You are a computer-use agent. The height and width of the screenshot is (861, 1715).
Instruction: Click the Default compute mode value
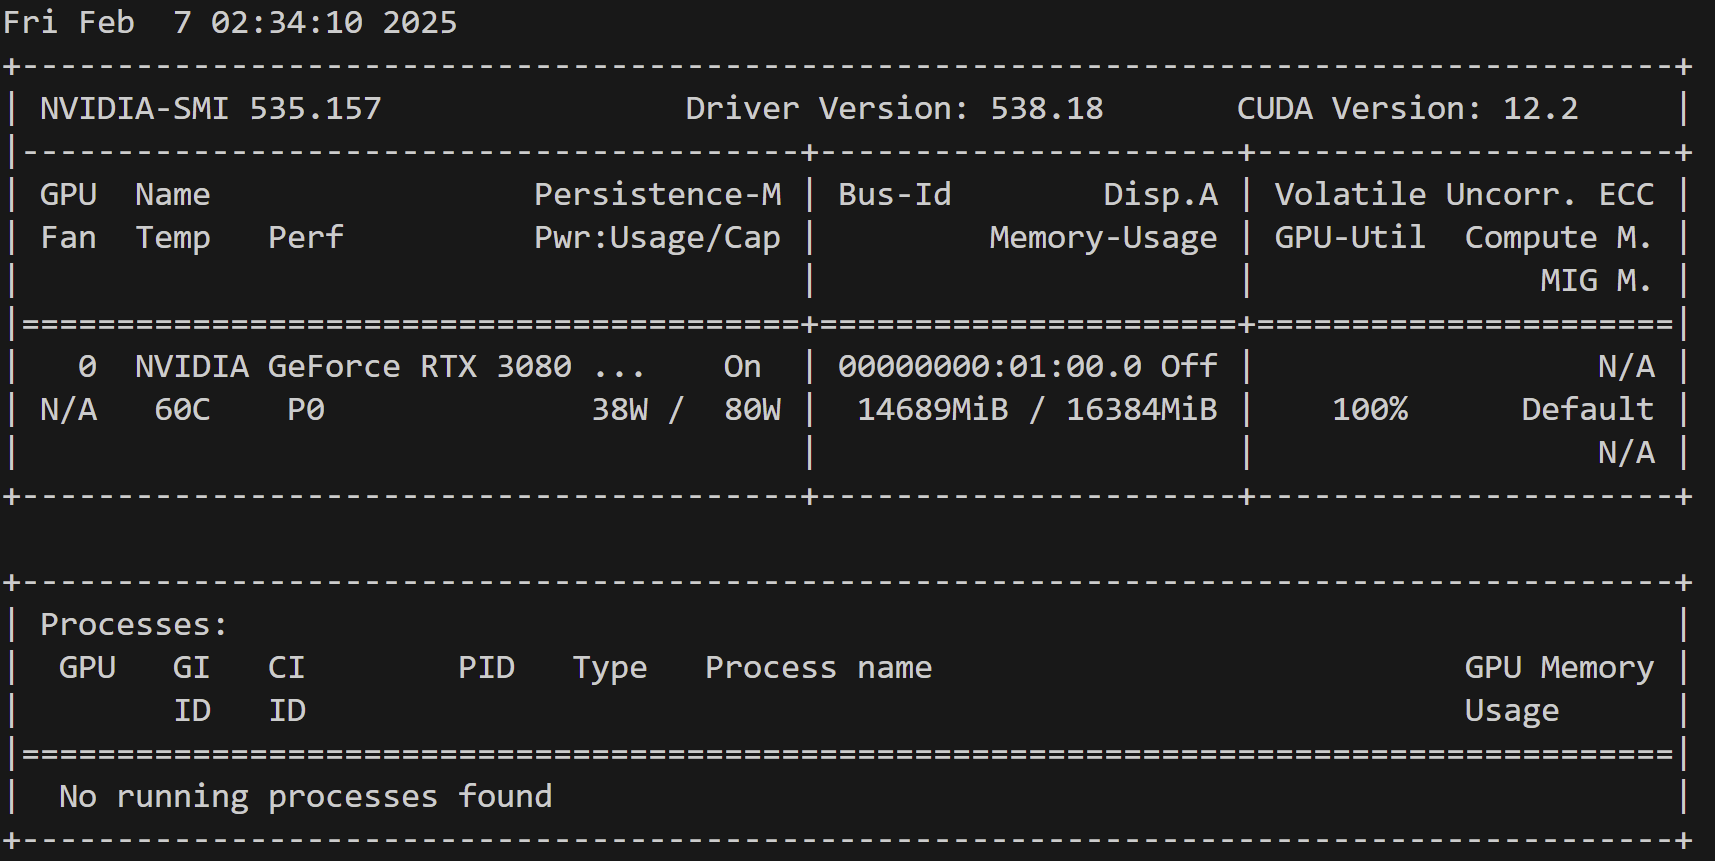1587,410
